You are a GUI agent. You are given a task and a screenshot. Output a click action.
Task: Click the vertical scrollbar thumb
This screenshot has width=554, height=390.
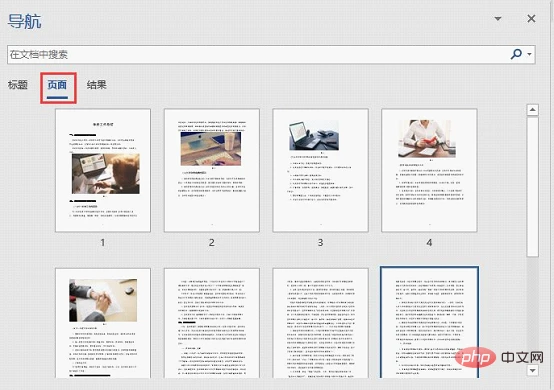coord(532,187)
